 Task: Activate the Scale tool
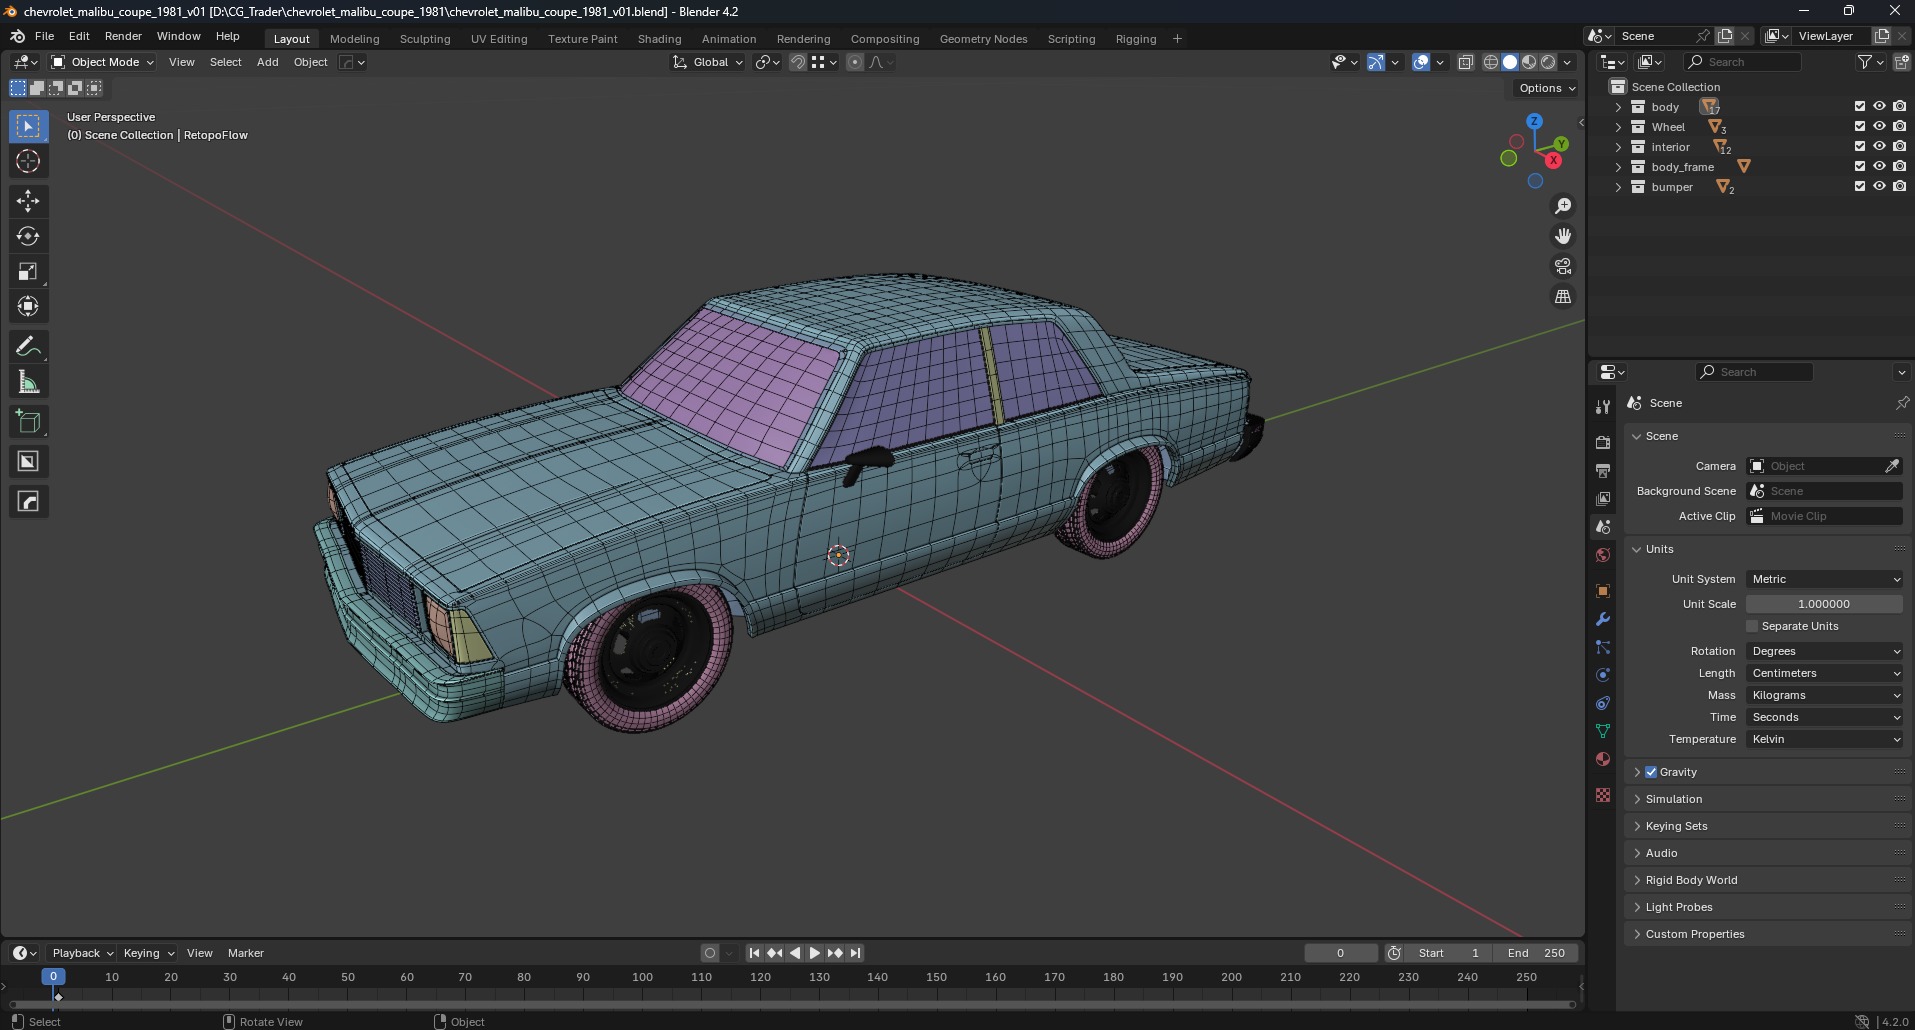pyautogui.click(x=28, y=271)
